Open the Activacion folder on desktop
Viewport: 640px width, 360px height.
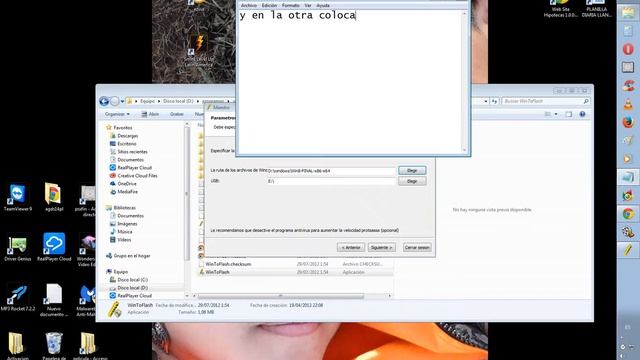click(x=17, y=346)
